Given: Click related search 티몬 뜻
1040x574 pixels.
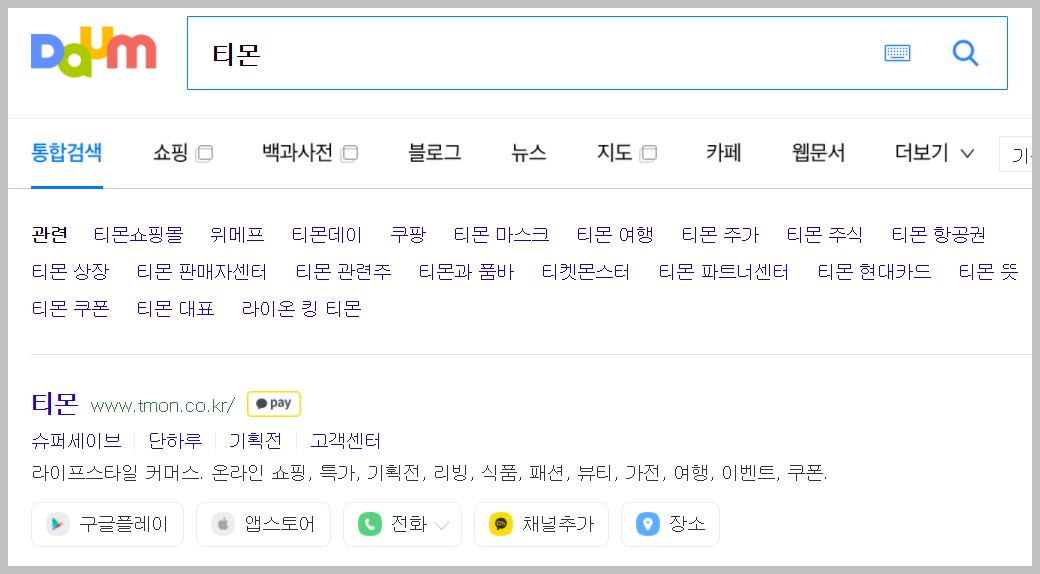Looking at the screenshot, I should tap(988, 271).
